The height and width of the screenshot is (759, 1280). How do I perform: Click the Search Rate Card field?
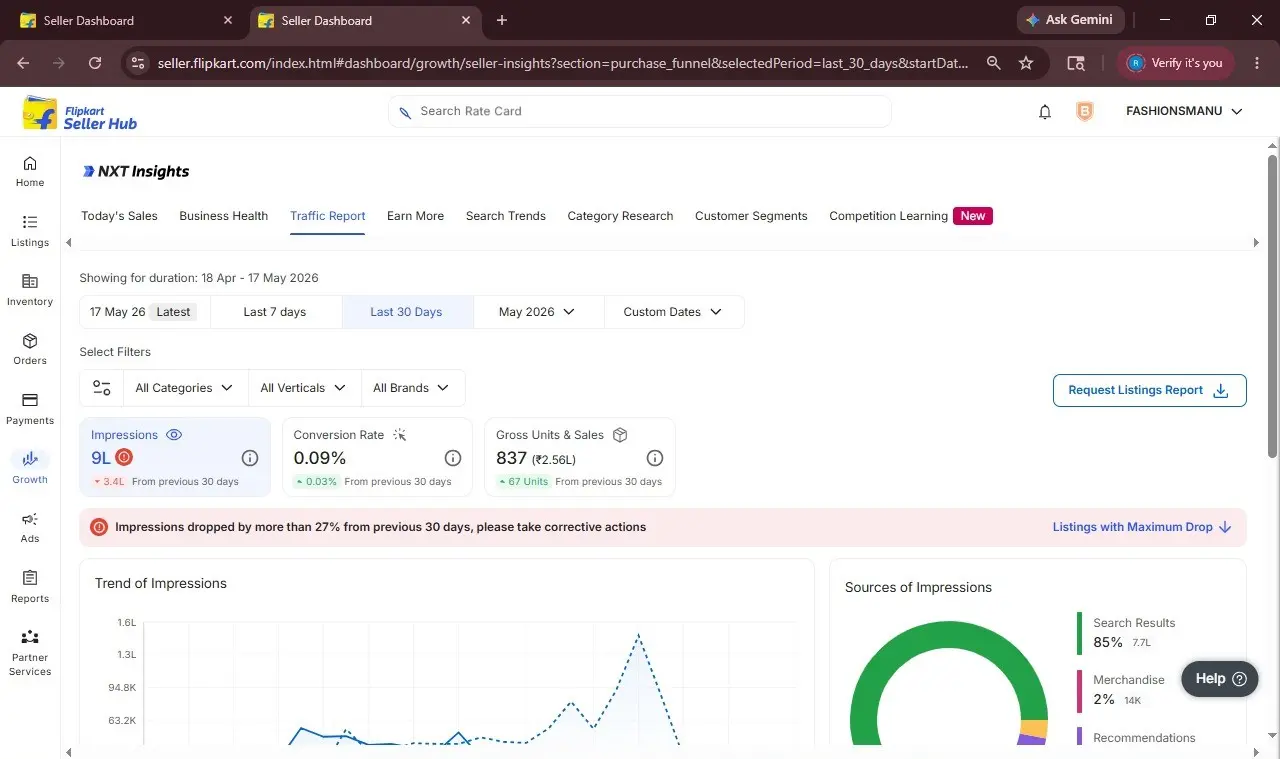[640, 111]
